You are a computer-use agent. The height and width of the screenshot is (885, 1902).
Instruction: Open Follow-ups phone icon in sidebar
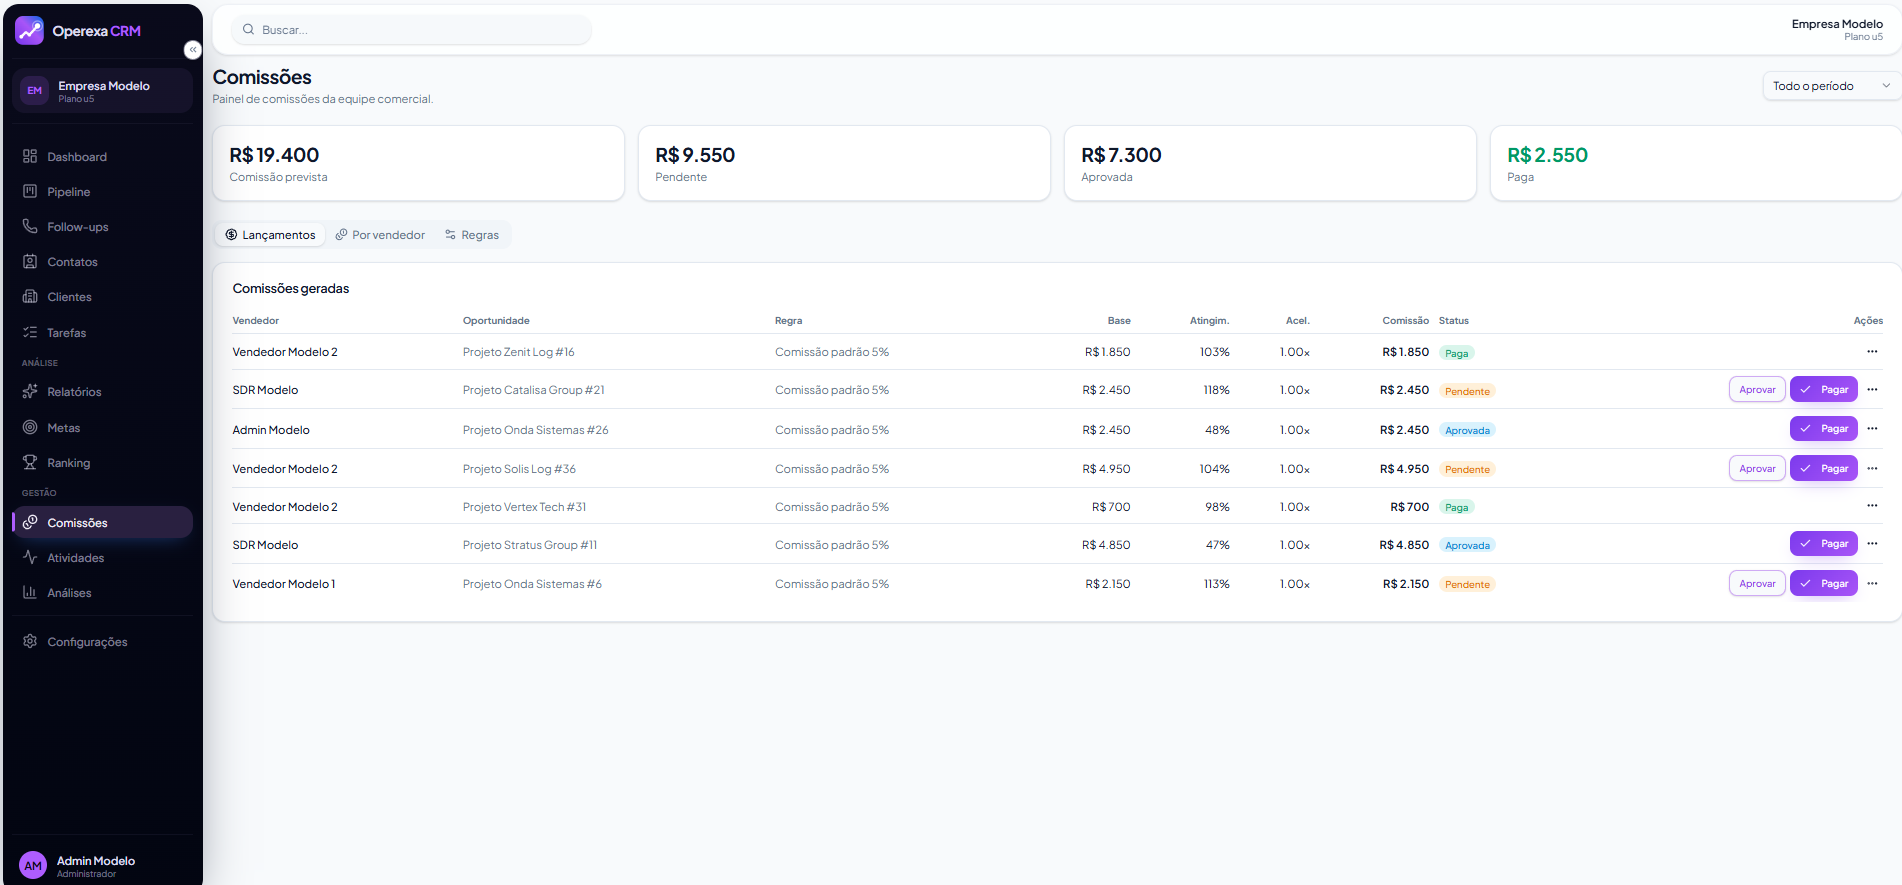(x=30, y=226)
